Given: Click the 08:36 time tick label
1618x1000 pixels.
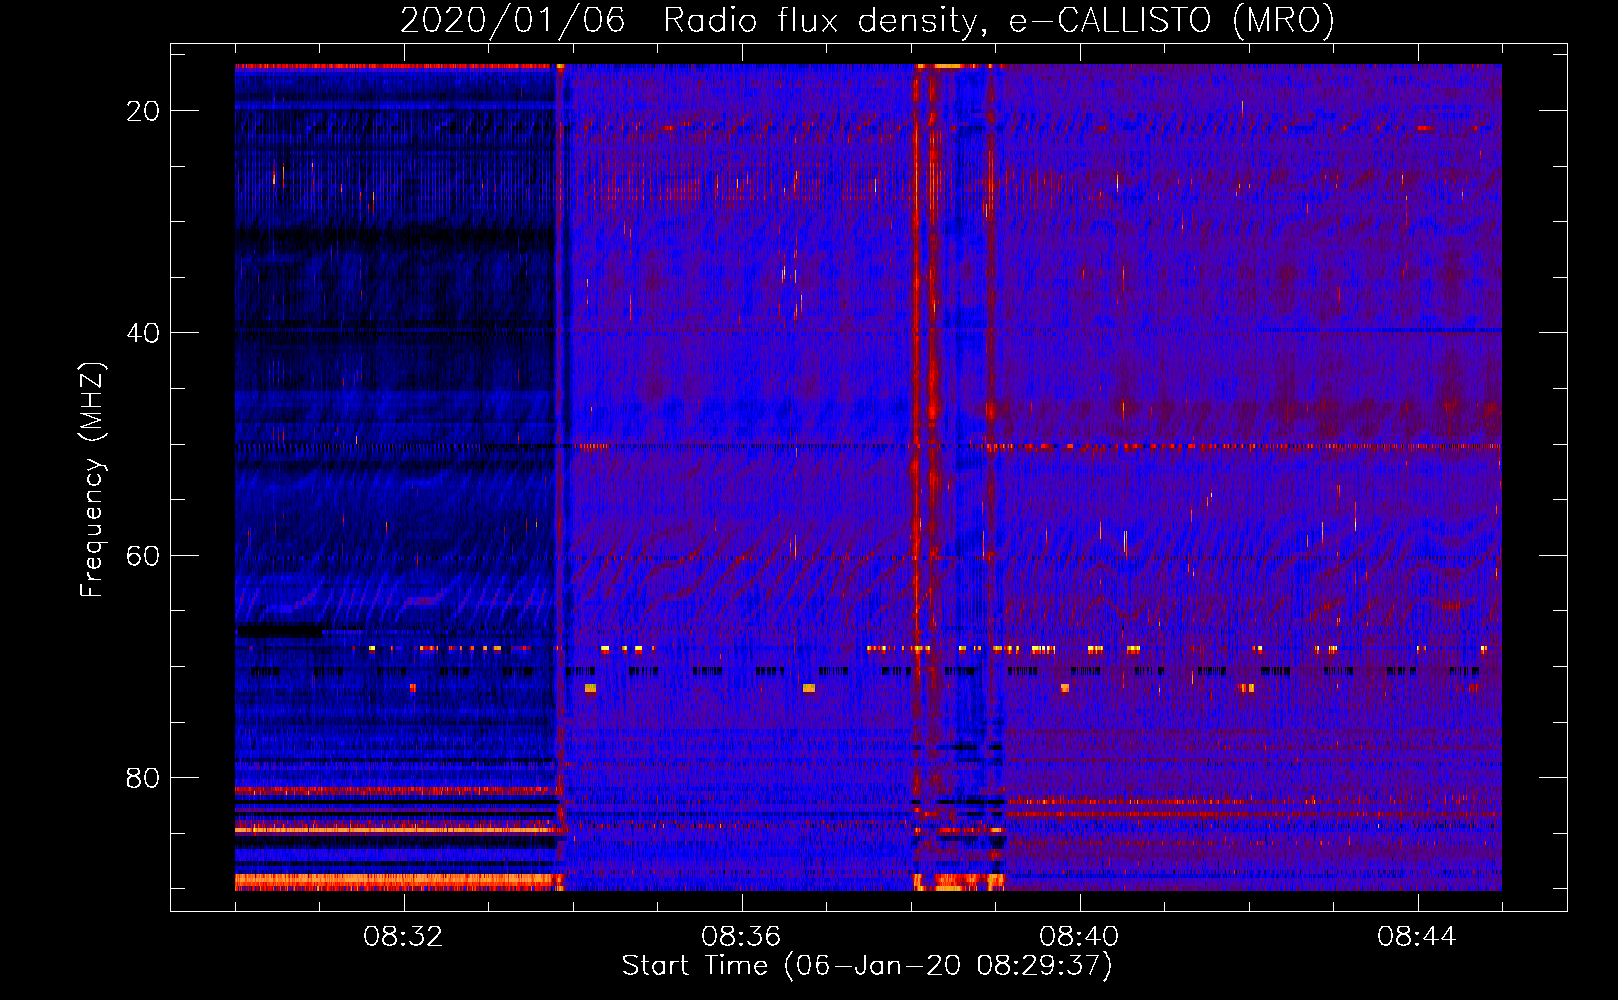Looking at the screenshot, I should pyautogui.click(x=741, y=937).
